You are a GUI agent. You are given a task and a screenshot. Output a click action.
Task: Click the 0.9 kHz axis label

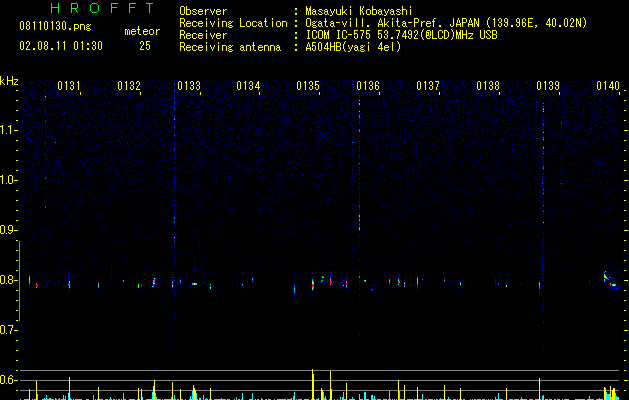pos(9,230)
